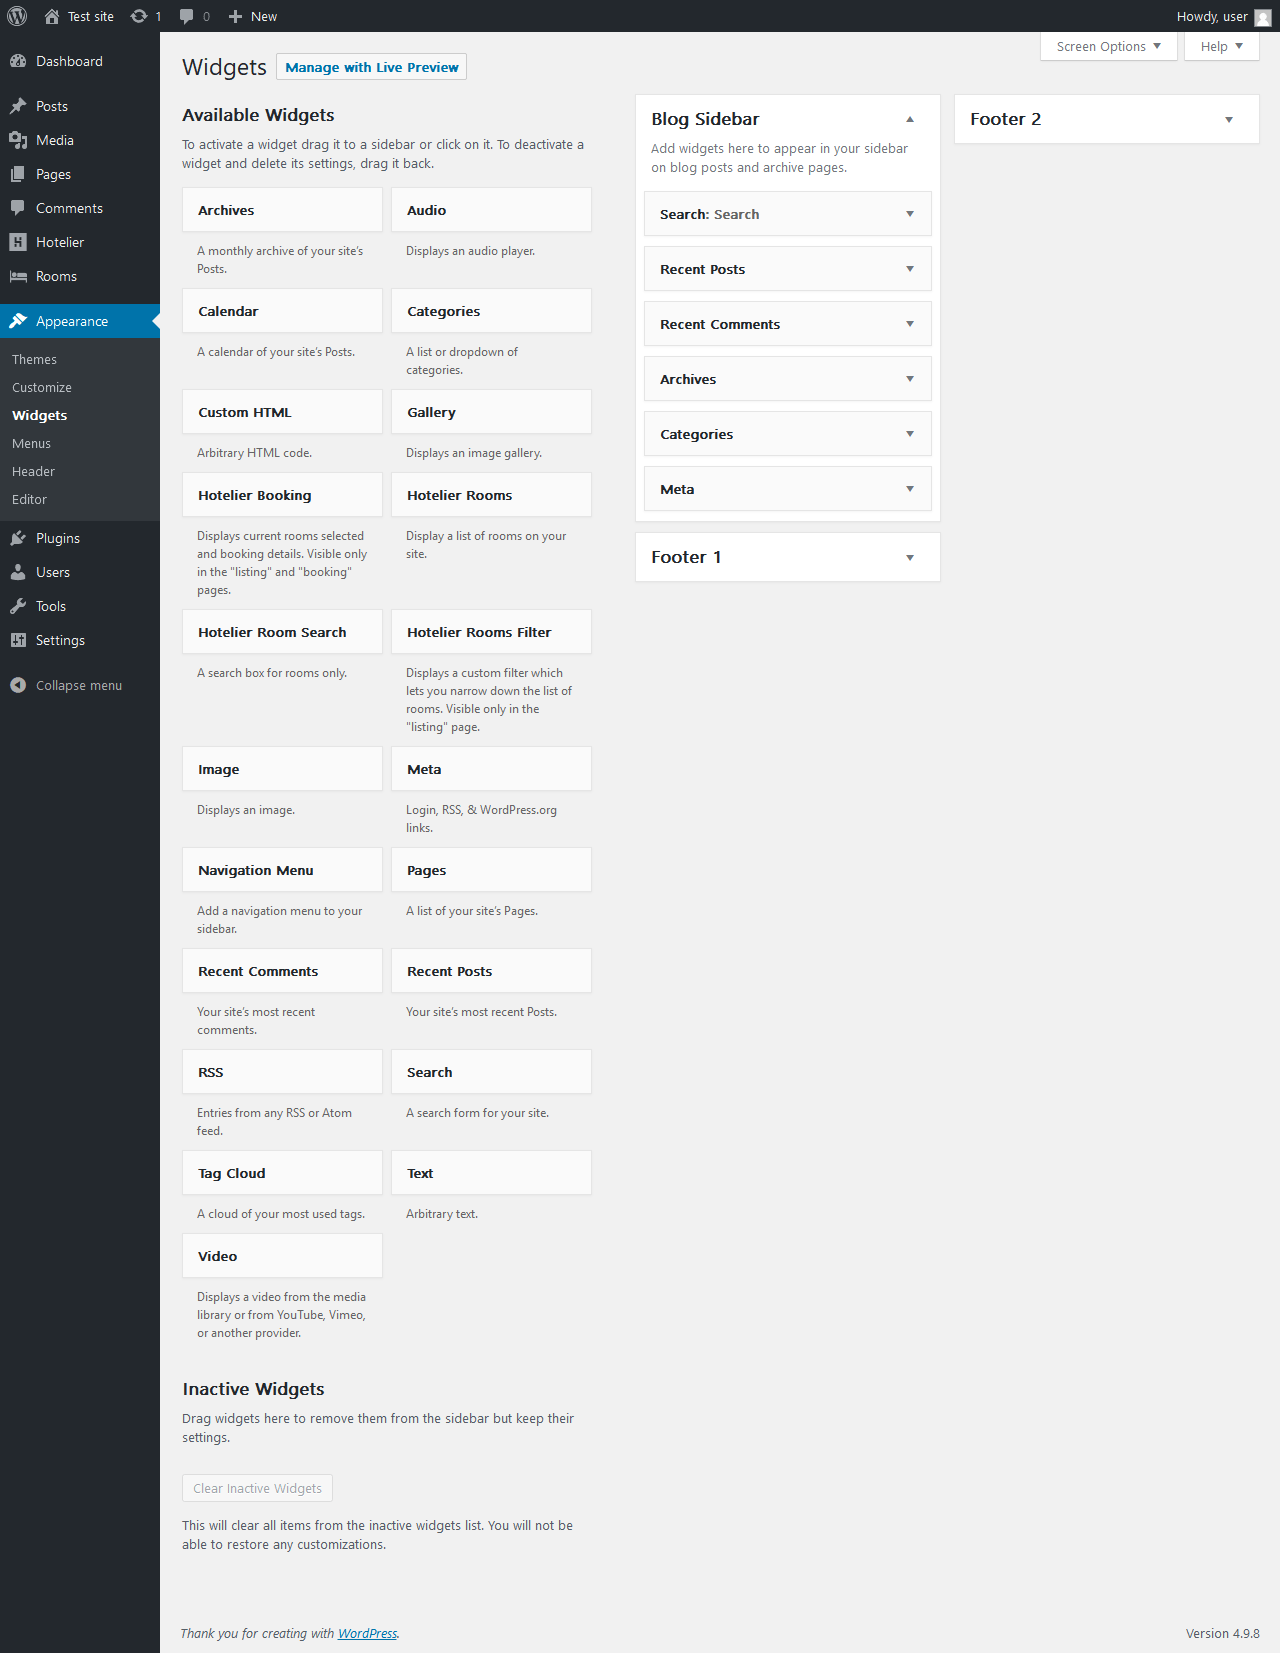The height and width of the screenshot is (1653, 1280).
Task: Select the Audio available widget
Action: pyautogui.click(x=491, y=210)
